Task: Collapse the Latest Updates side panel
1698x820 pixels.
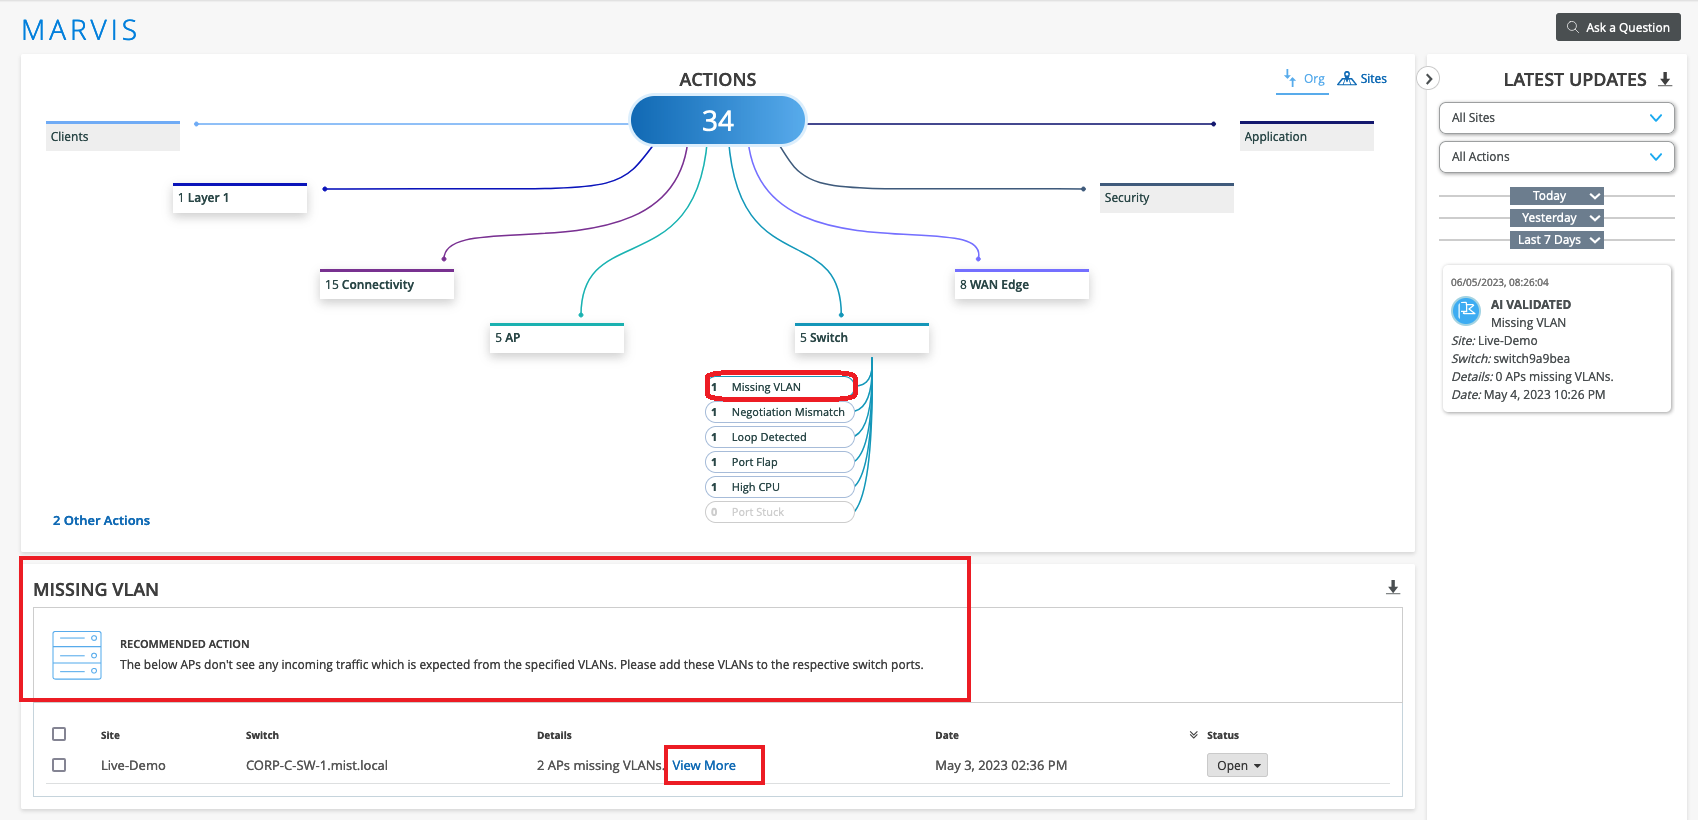Action: tap(1429, 79)
